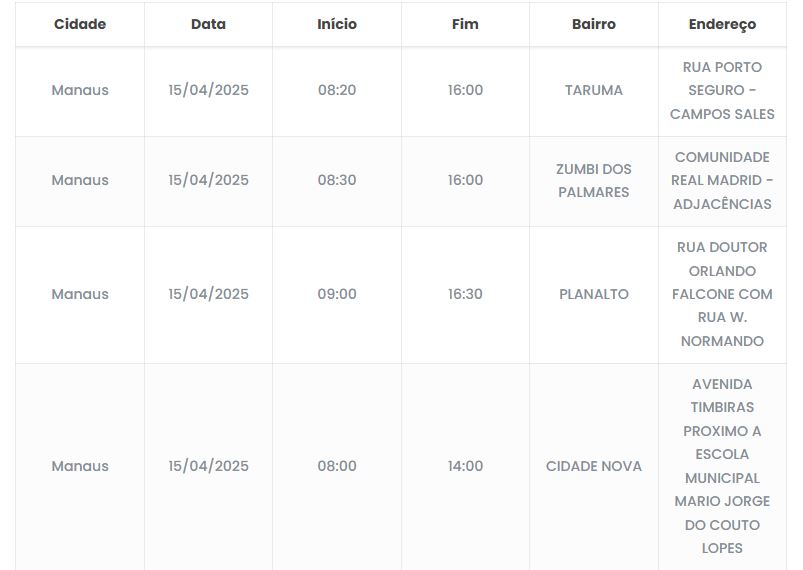
Task: Click the 08:20 start time cell
Action: (x=337, y=90)
